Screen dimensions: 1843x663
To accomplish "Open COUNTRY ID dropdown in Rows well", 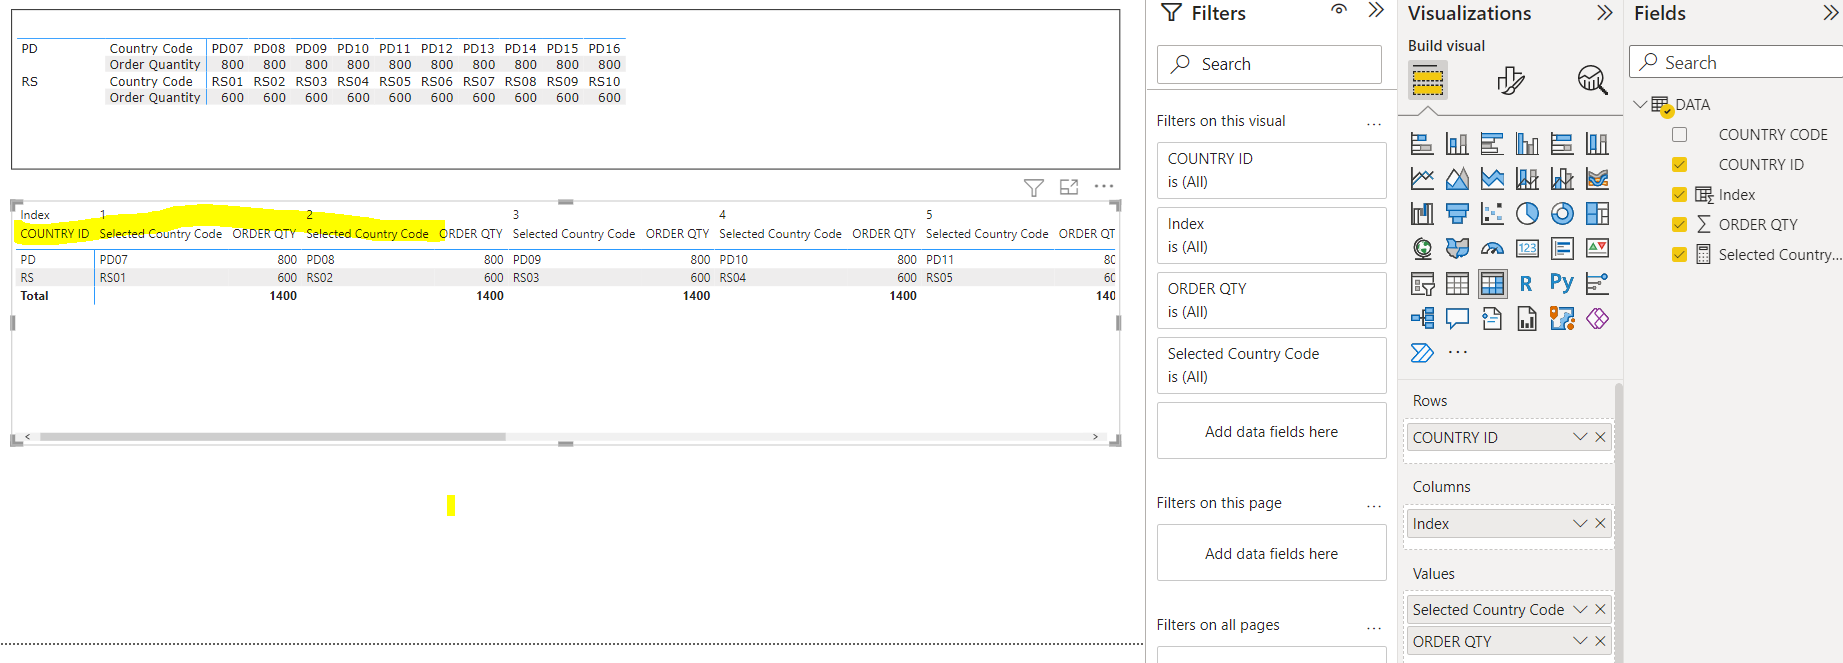I will tap(1580, 437).
